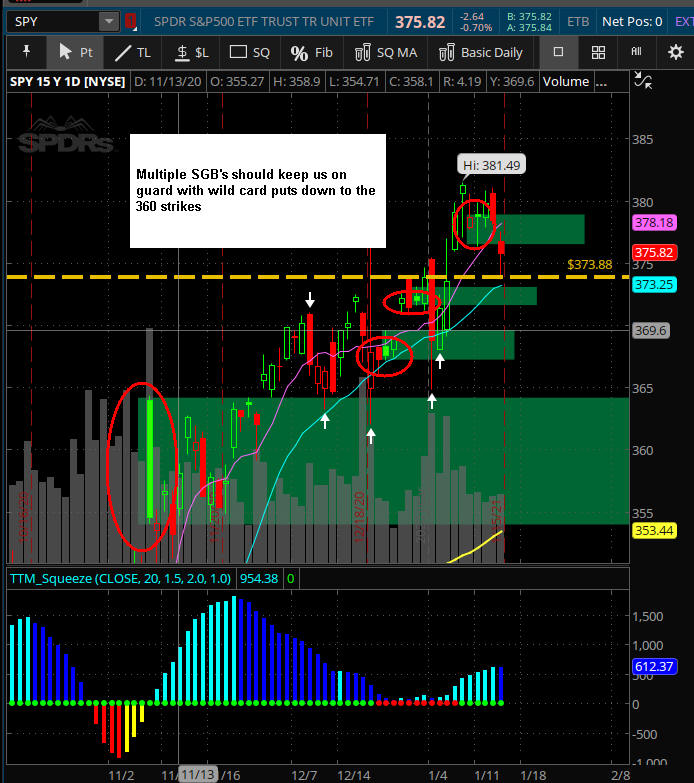Image resolution: width=694 pixels, height=783 pixels.
Task: Click the magenta 378.18 price axis tag
Action: point(654,222)
